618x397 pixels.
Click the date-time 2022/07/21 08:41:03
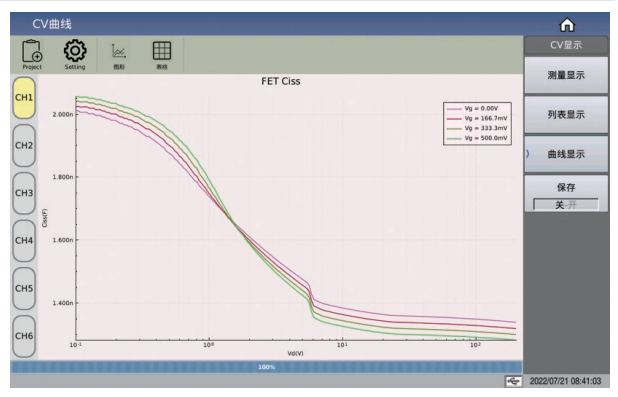click(565, 381)
